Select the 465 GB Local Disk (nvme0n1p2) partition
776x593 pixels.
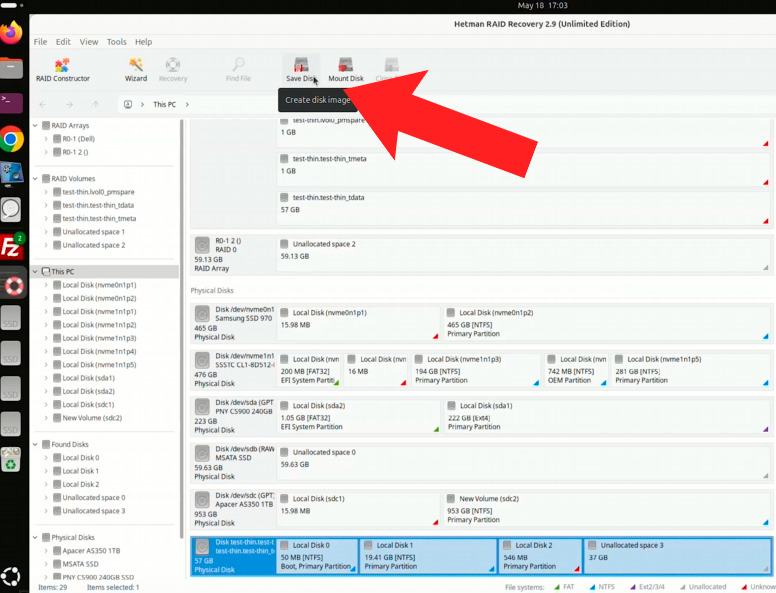(607, 324)
